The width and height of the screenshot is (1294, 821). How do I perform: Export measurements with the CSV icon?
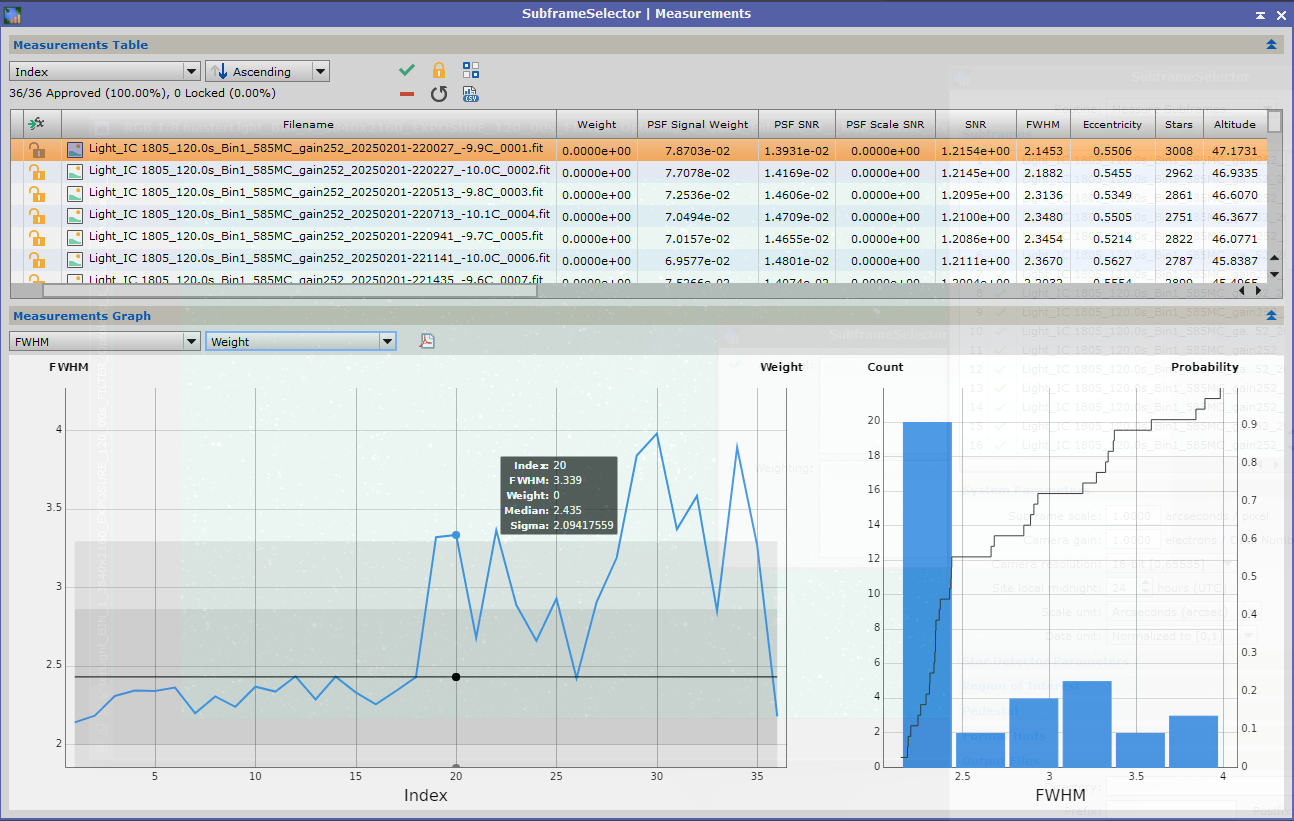click(471, 94)
